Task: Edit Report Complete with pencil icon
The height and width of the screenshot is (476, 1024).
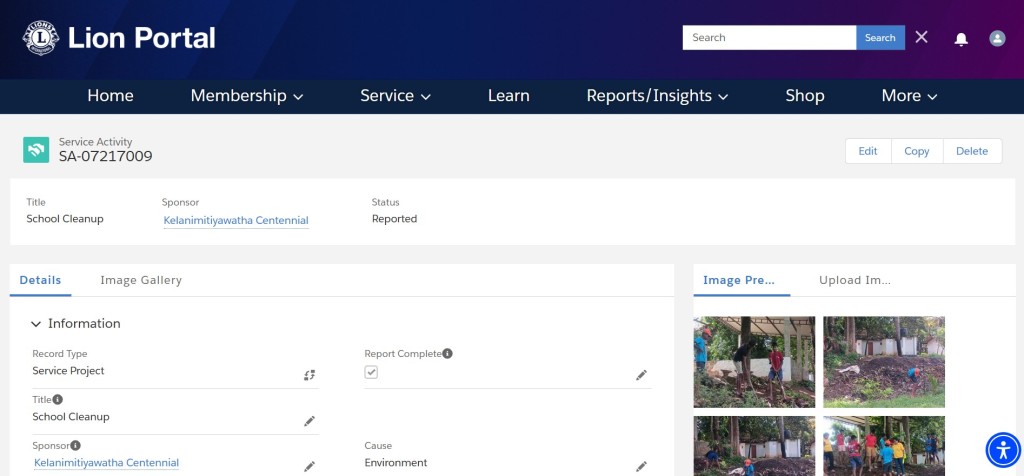Action: (x=641, y=375)
